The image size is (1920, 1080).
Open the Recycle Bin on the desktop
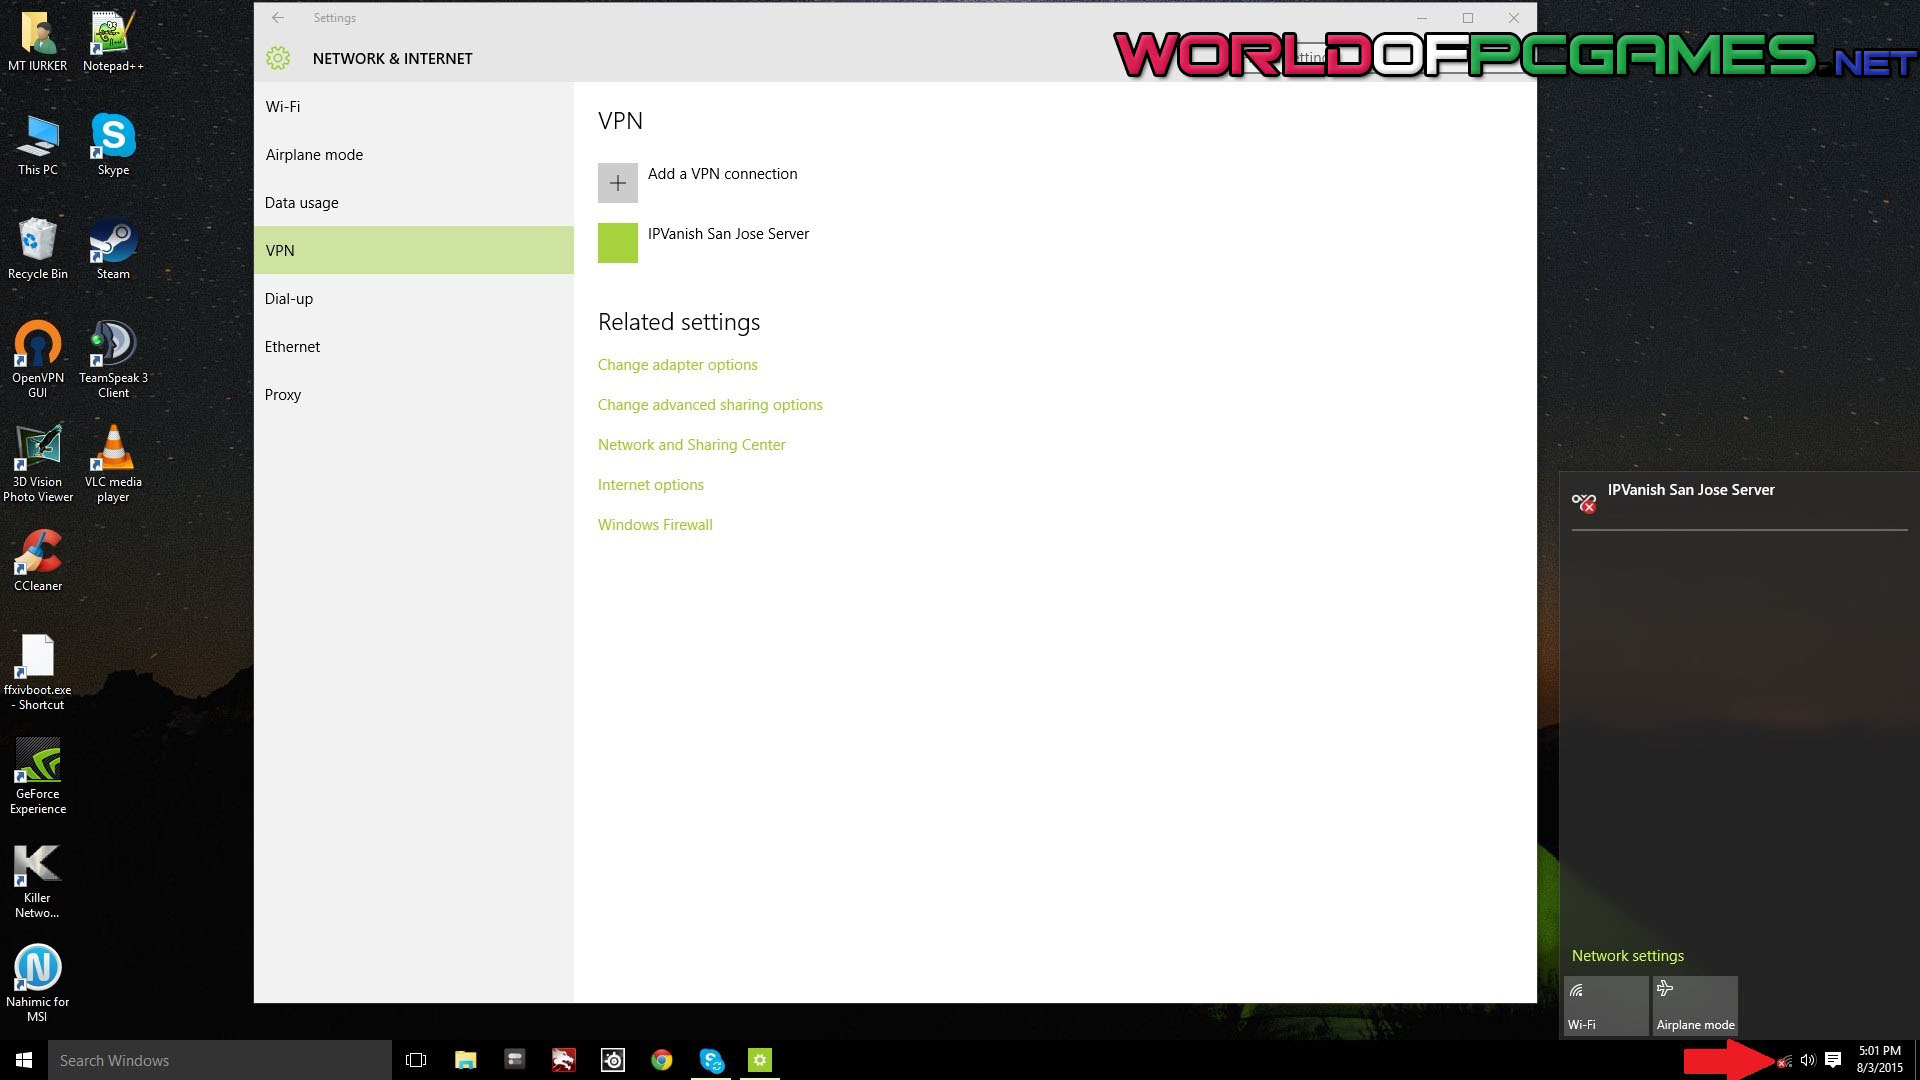coord(38,250)
